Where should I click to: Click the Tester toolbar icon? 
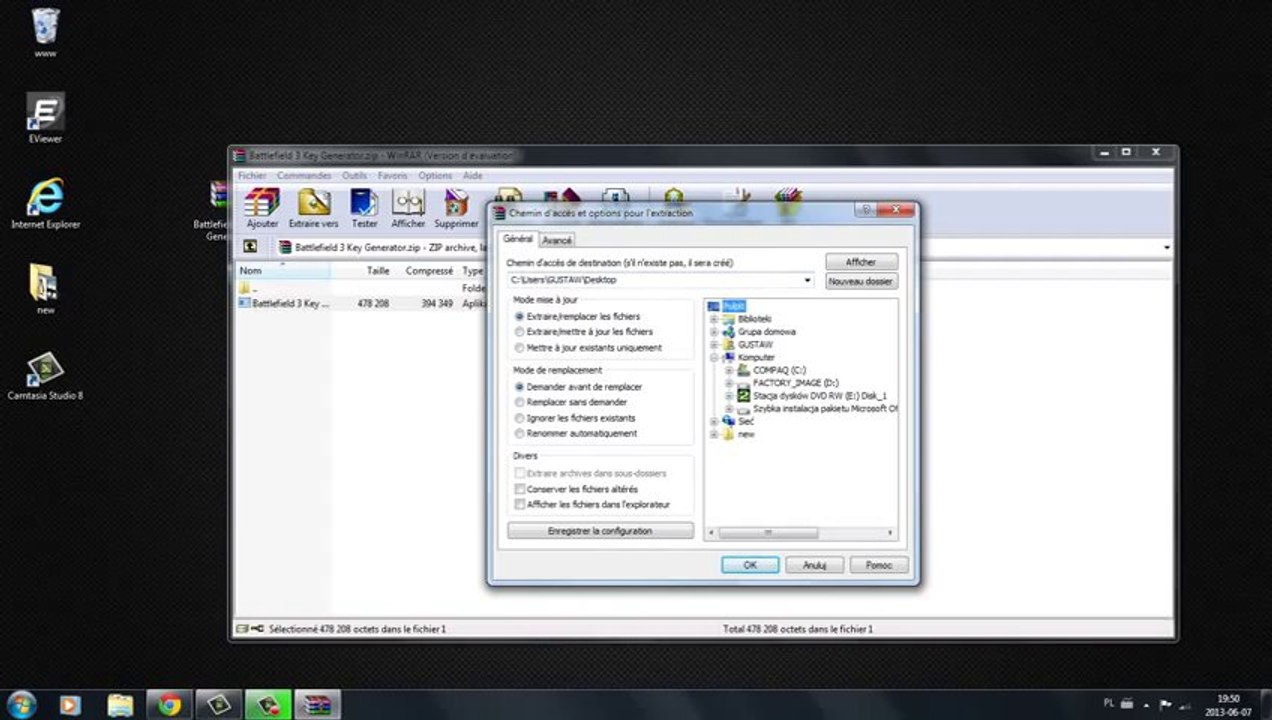[364, 207]
